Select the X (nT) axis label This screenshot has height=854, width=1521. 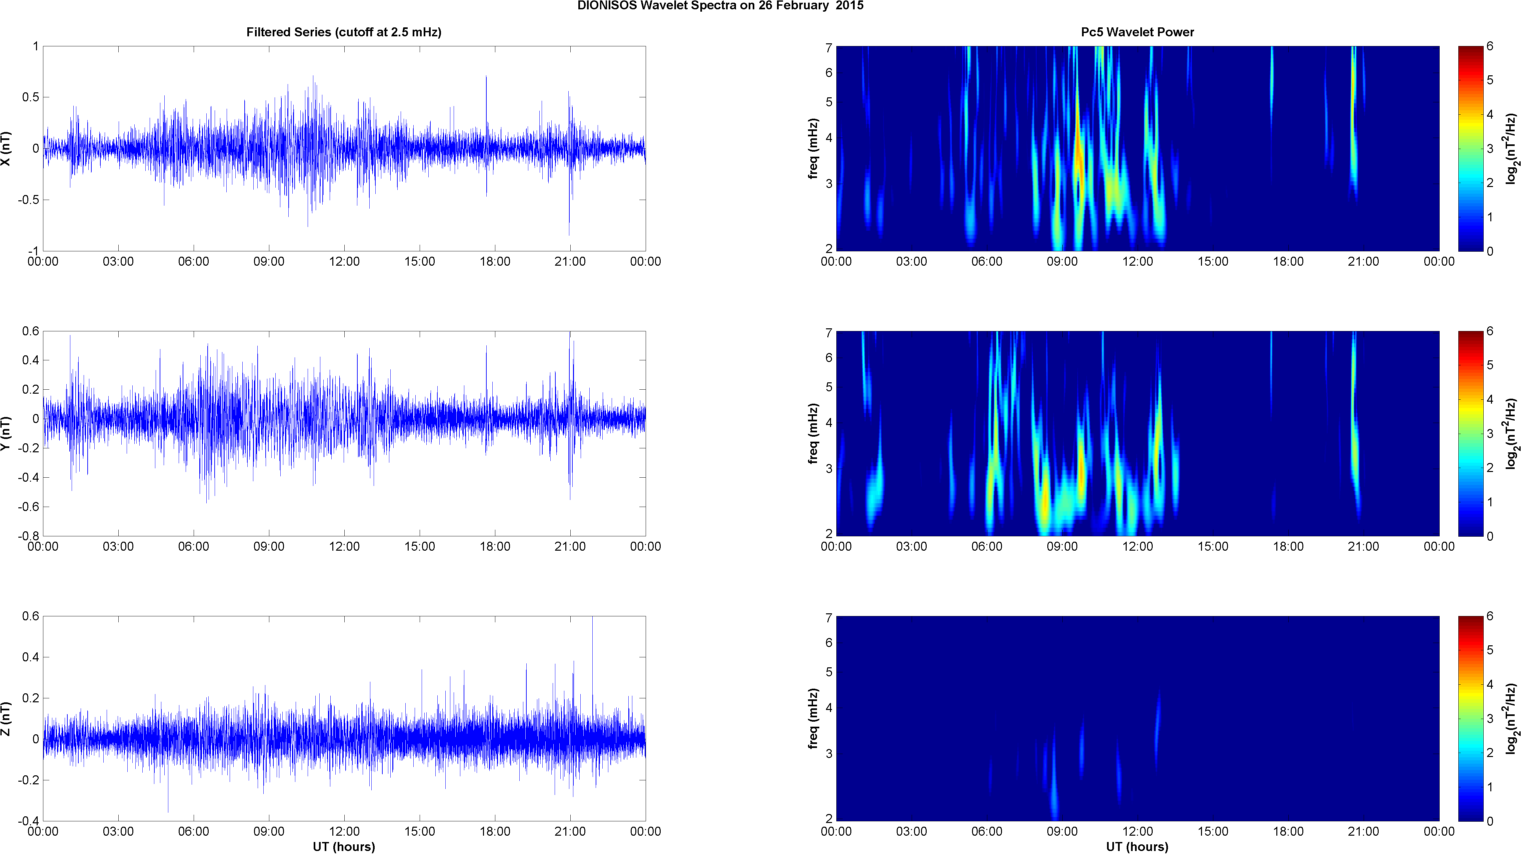tap(7, 148)
